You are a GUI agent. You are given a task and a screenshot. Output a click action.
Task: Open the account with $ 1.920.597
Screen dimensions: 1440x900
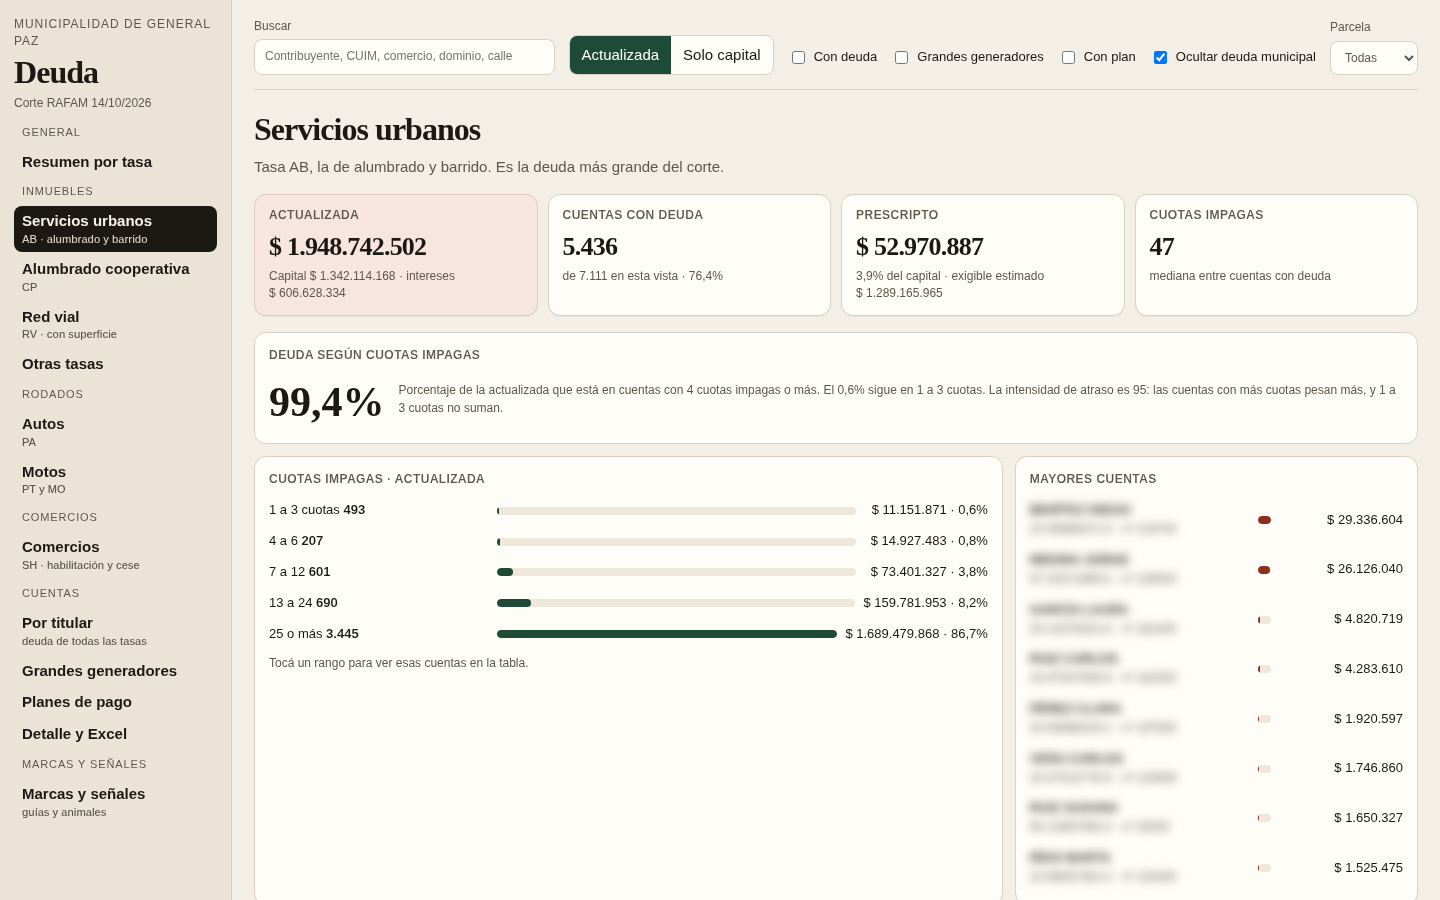(x=1216, y=719)
